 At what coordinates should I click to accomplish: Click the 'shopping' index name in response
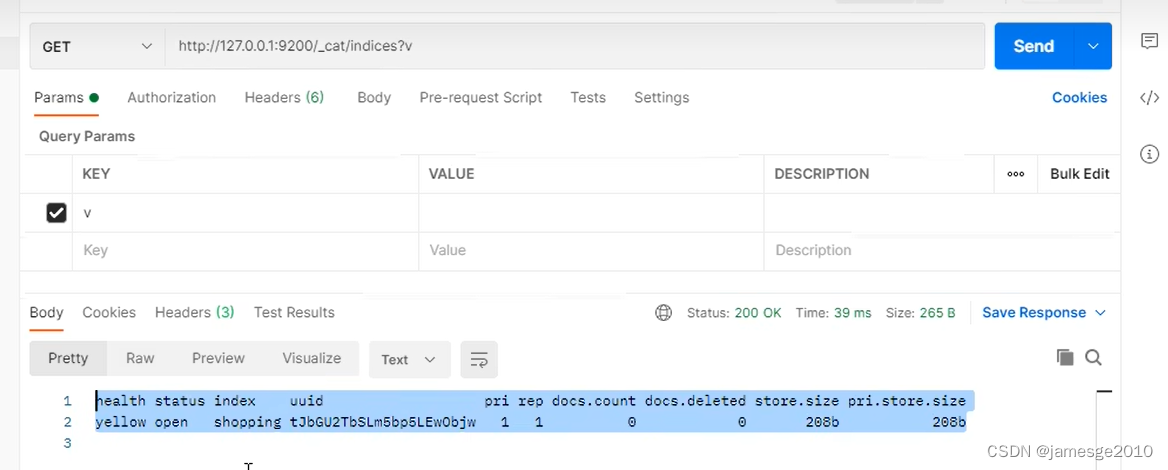[x=247, y=422]
